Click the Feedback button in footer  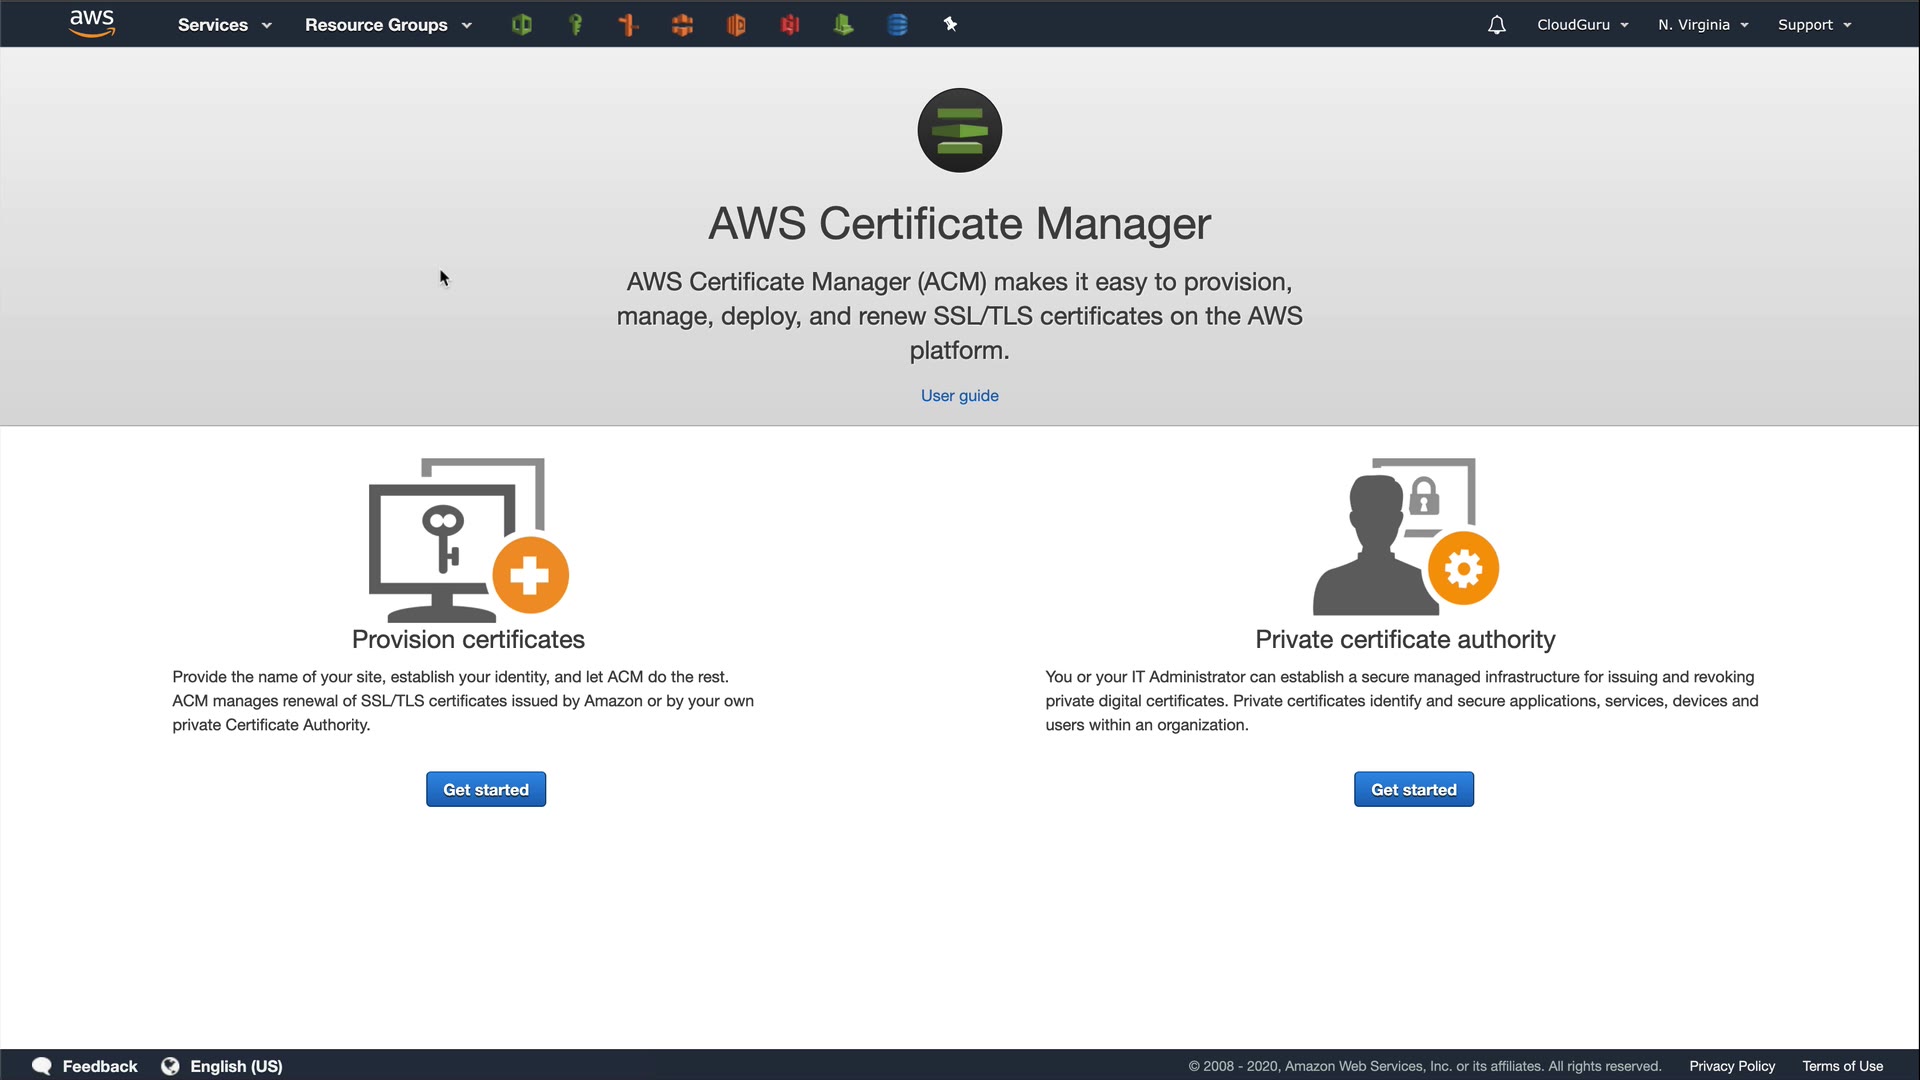pyautogui.click(x=85, y=1066)
